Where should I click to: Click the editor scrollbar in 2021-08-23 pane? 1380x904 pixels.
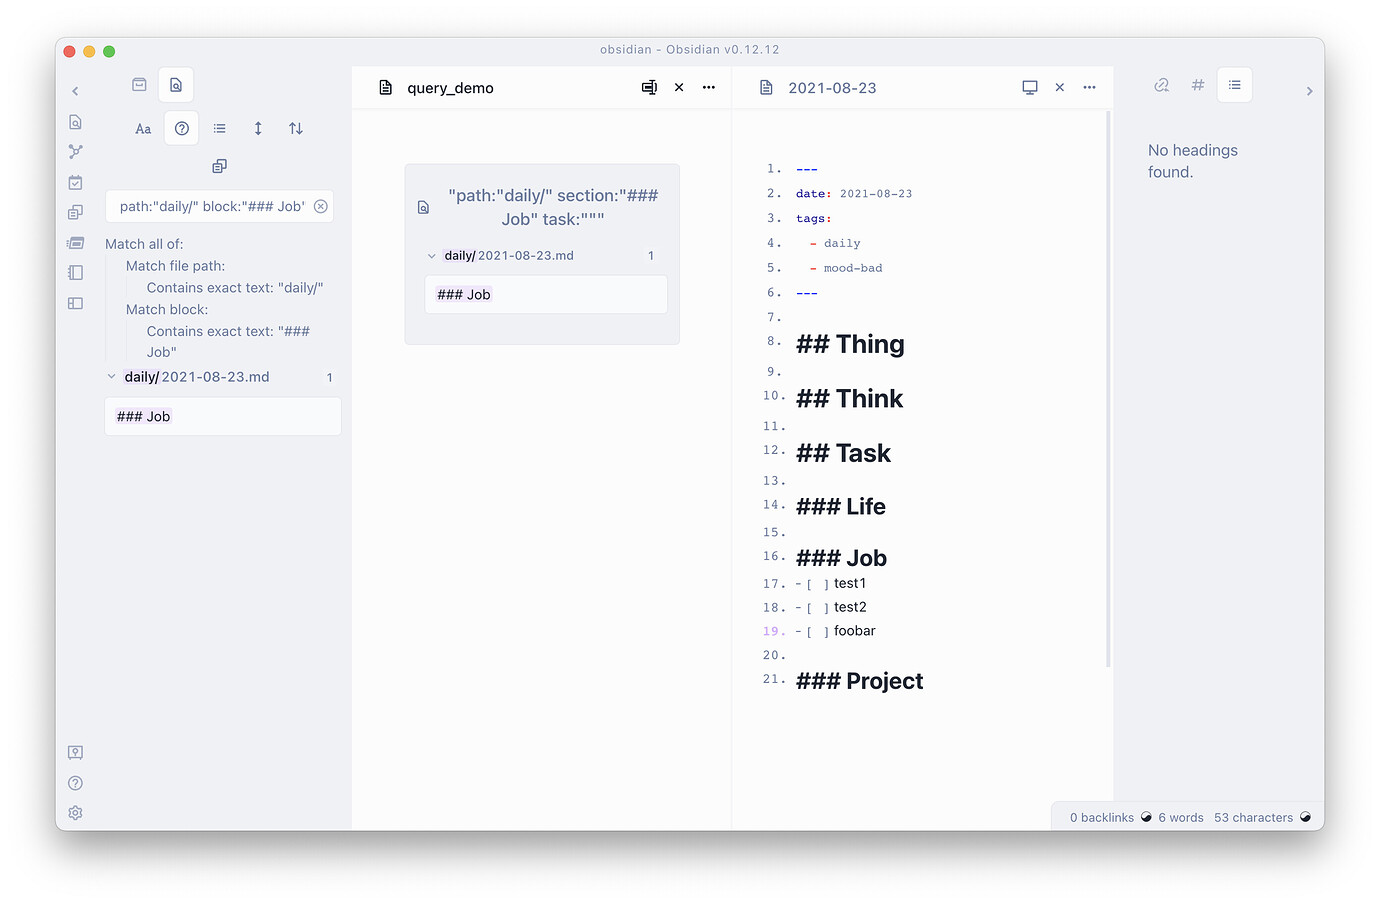pos(1108,390)
